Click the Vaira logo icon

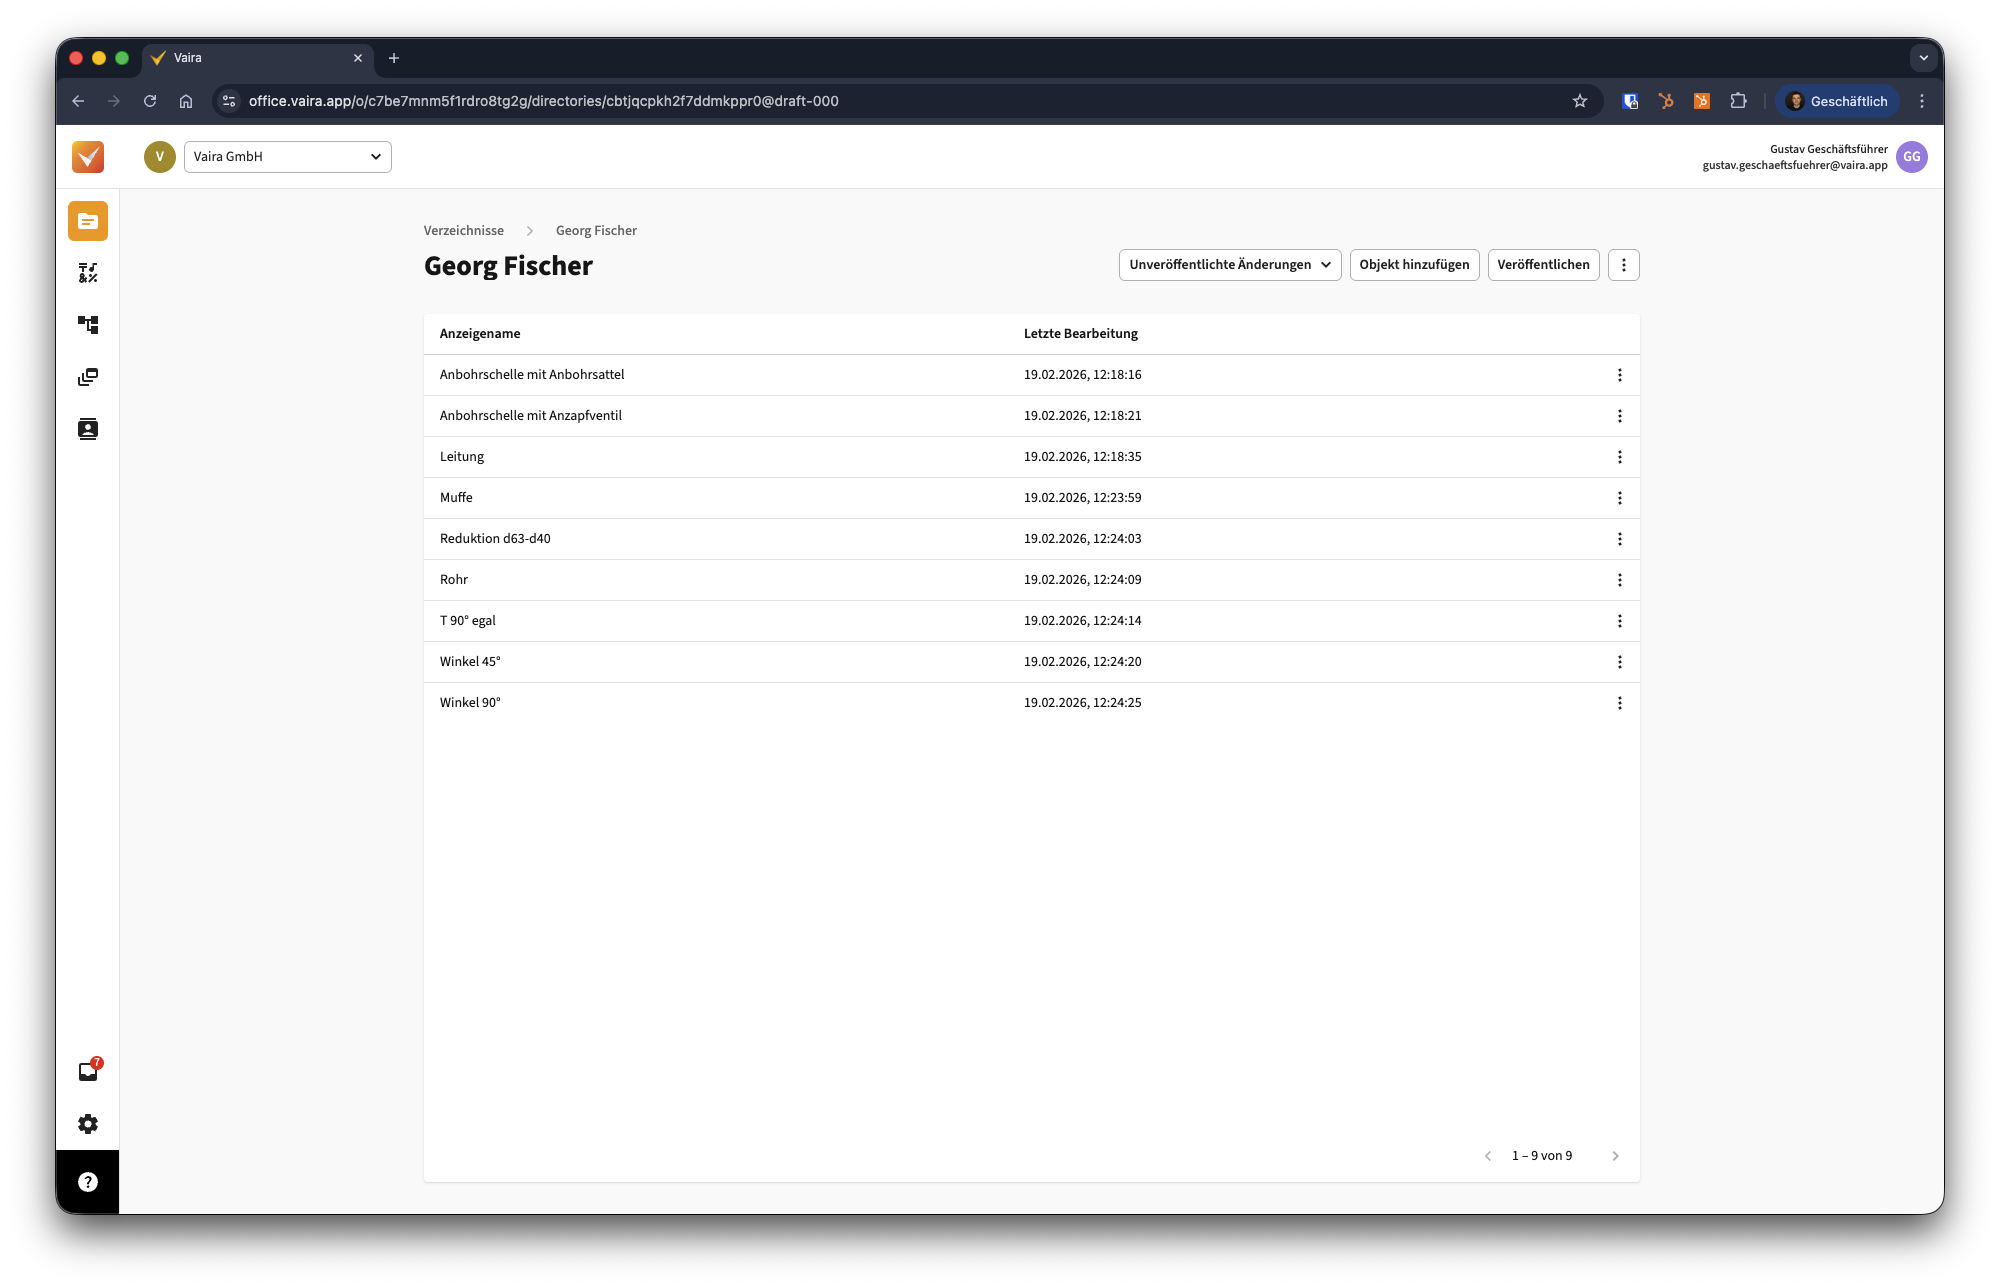(88, 157)
